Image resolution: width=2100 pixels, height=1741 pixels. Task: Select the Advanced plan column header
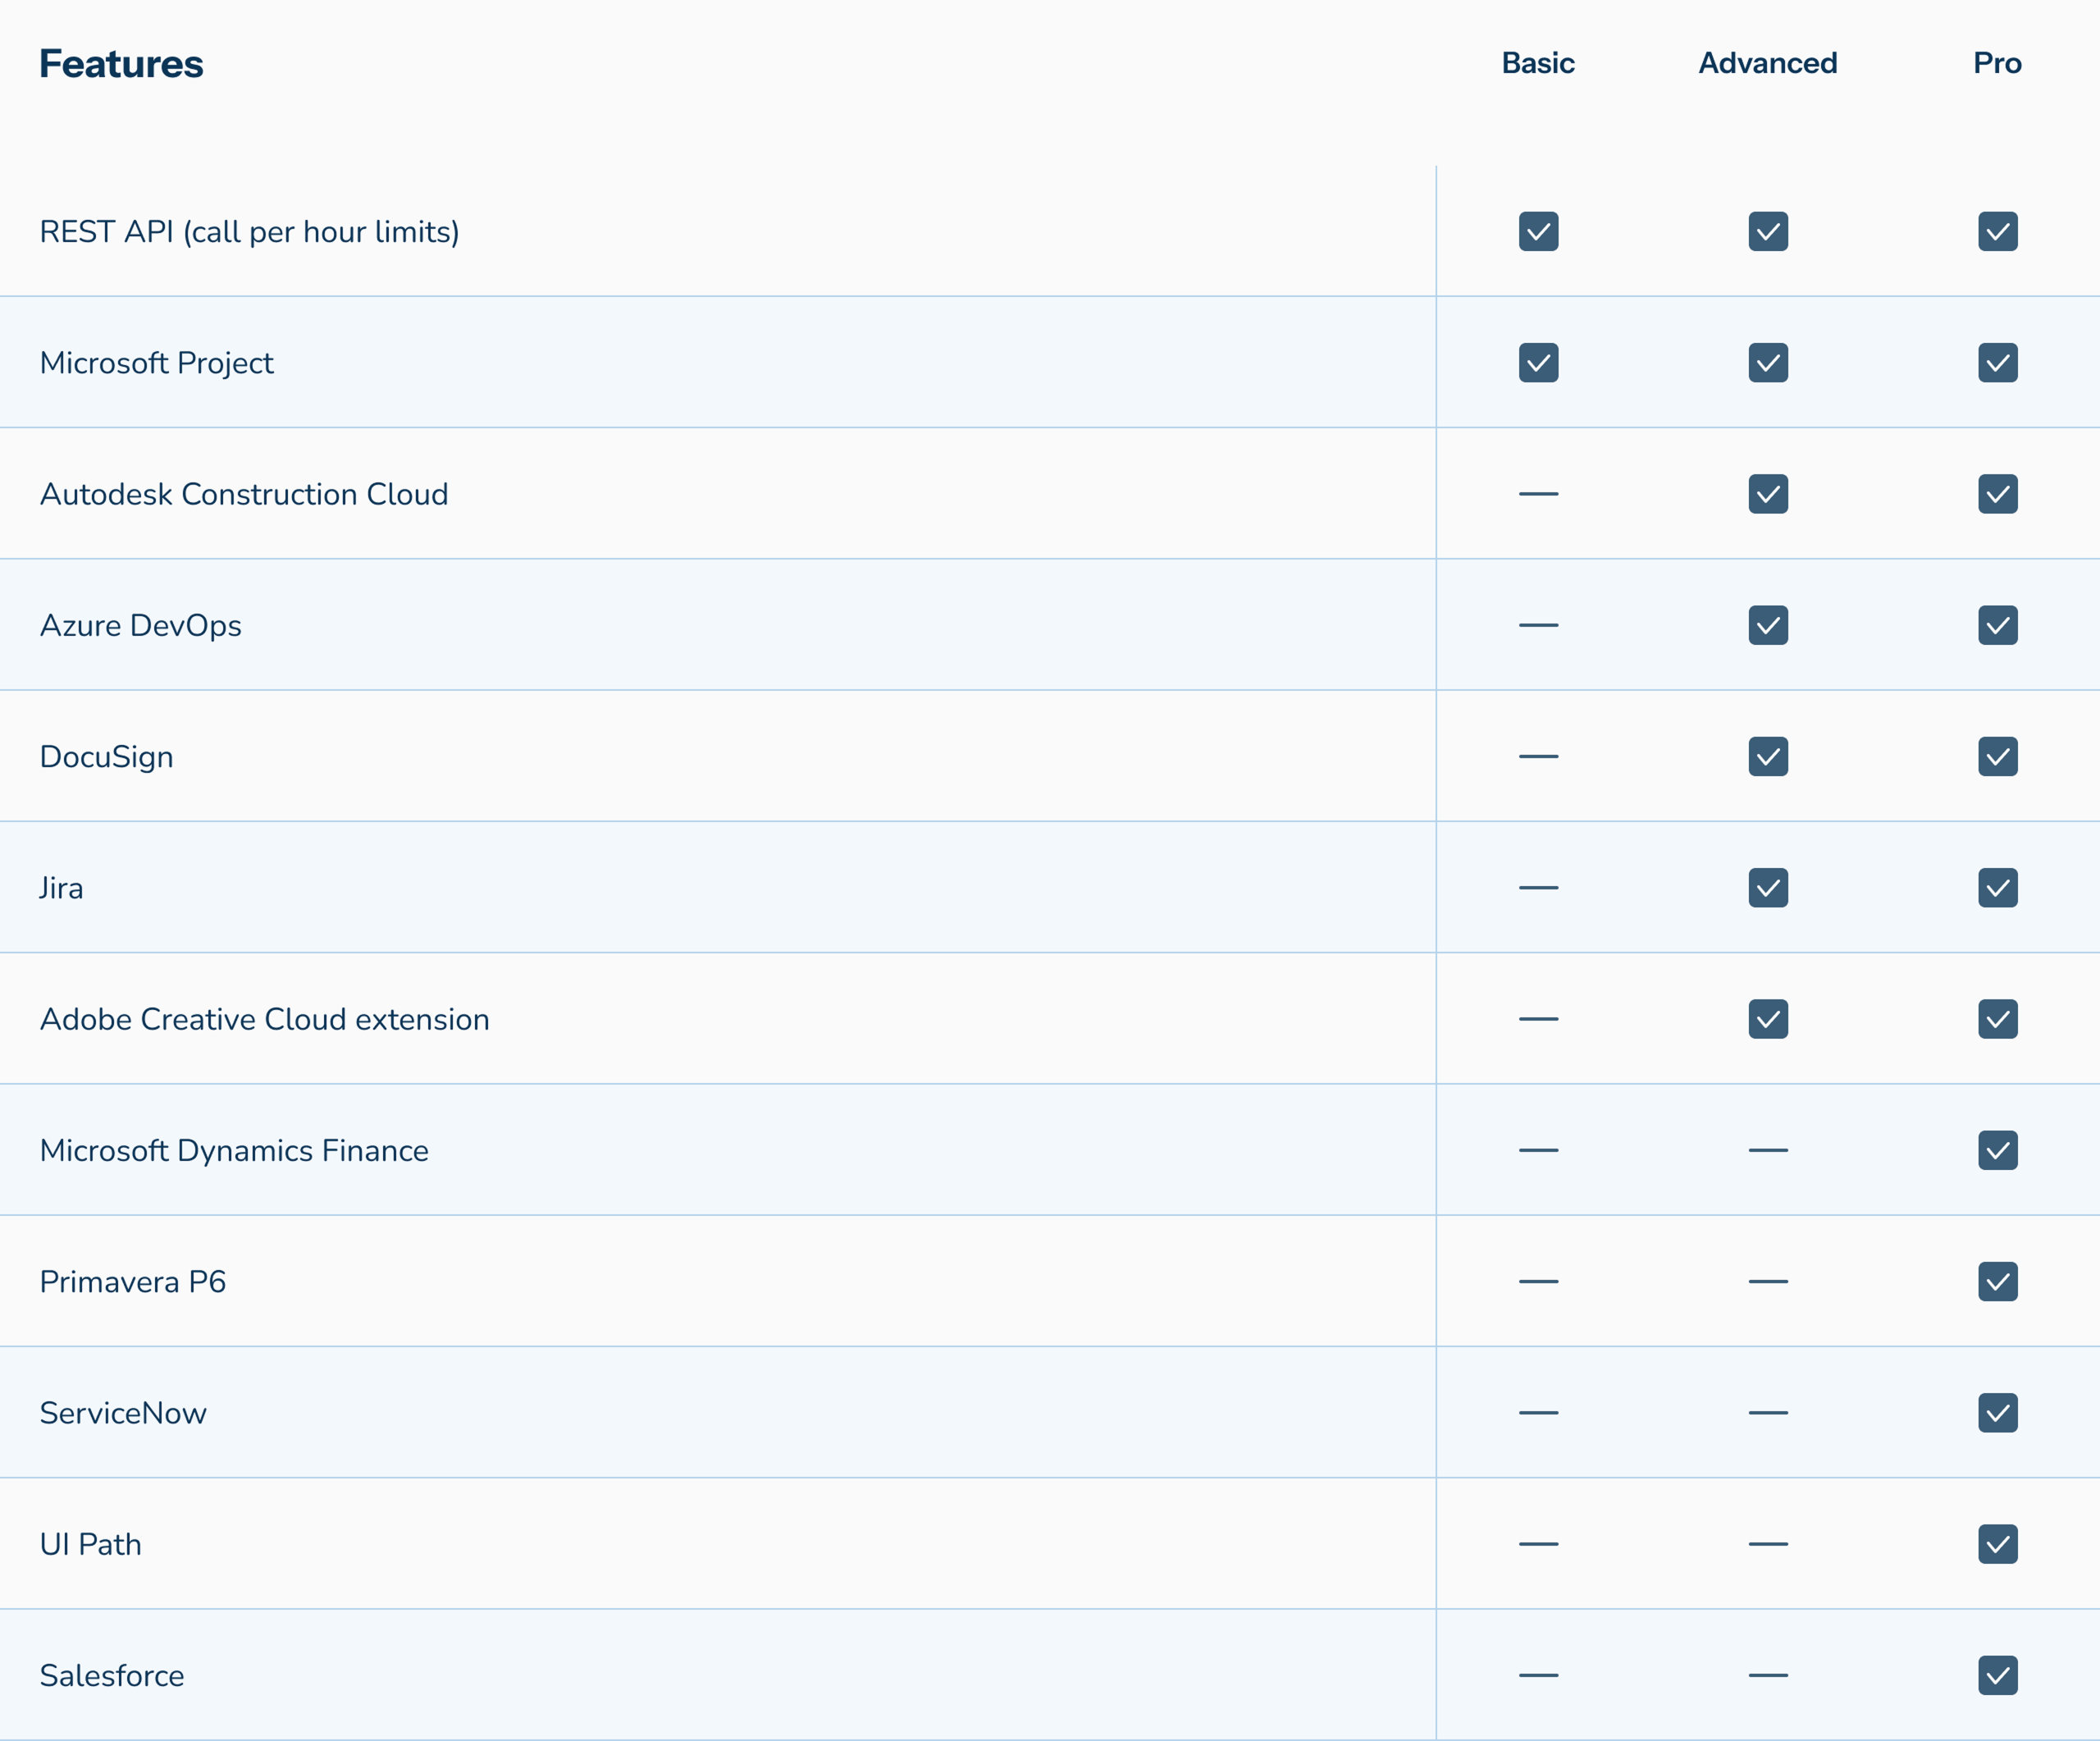[1768, 63]
